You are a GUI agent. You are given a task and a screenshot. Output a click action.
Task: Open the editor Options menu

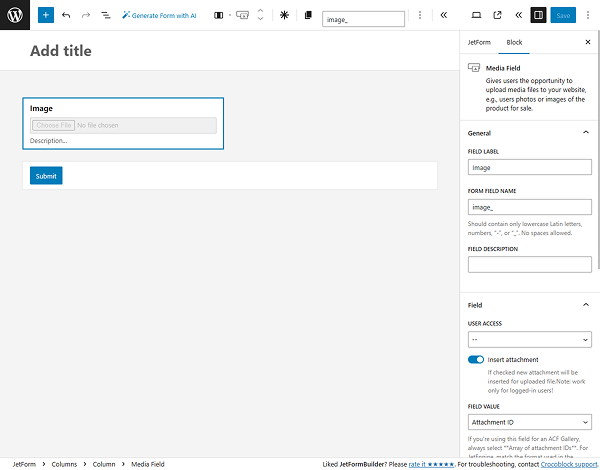pos(588,15)
